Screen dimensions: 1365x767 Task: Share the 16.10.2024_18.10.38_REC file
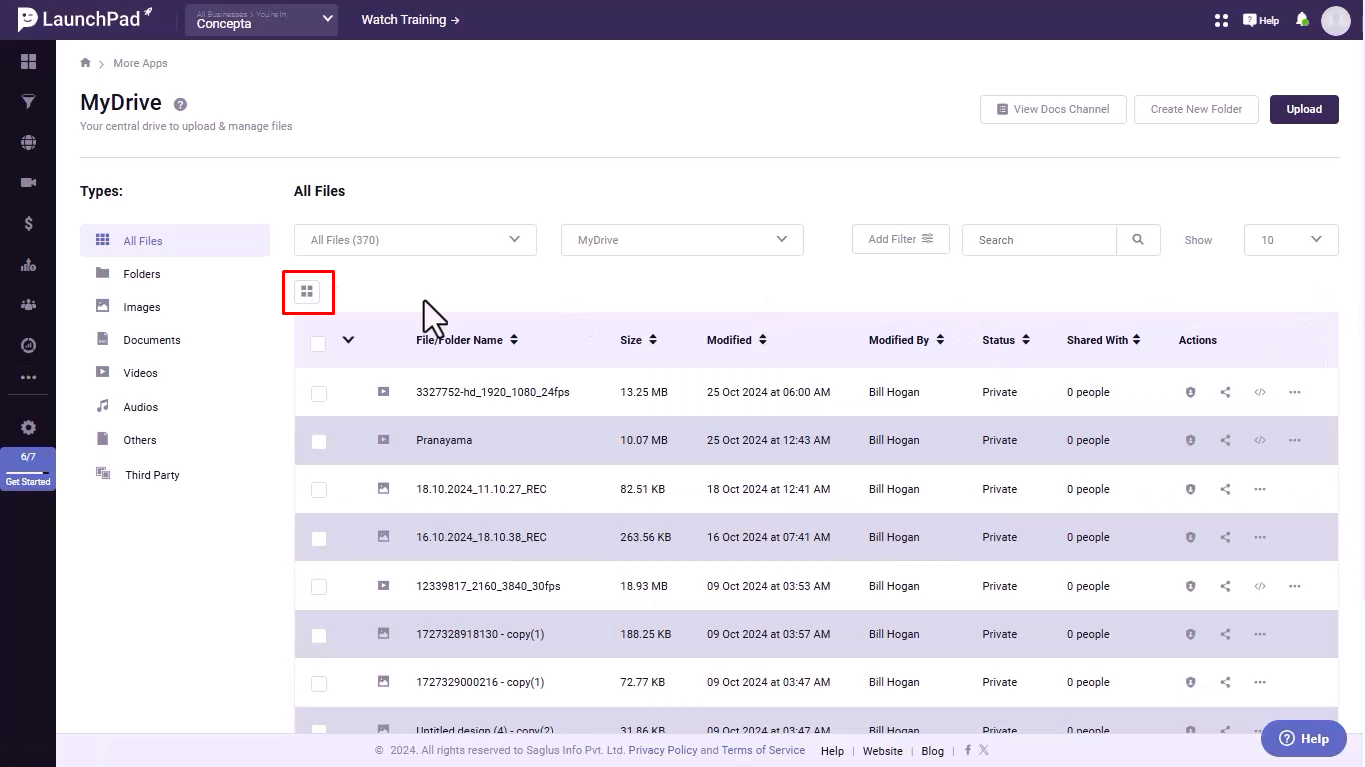point(1225,537)
